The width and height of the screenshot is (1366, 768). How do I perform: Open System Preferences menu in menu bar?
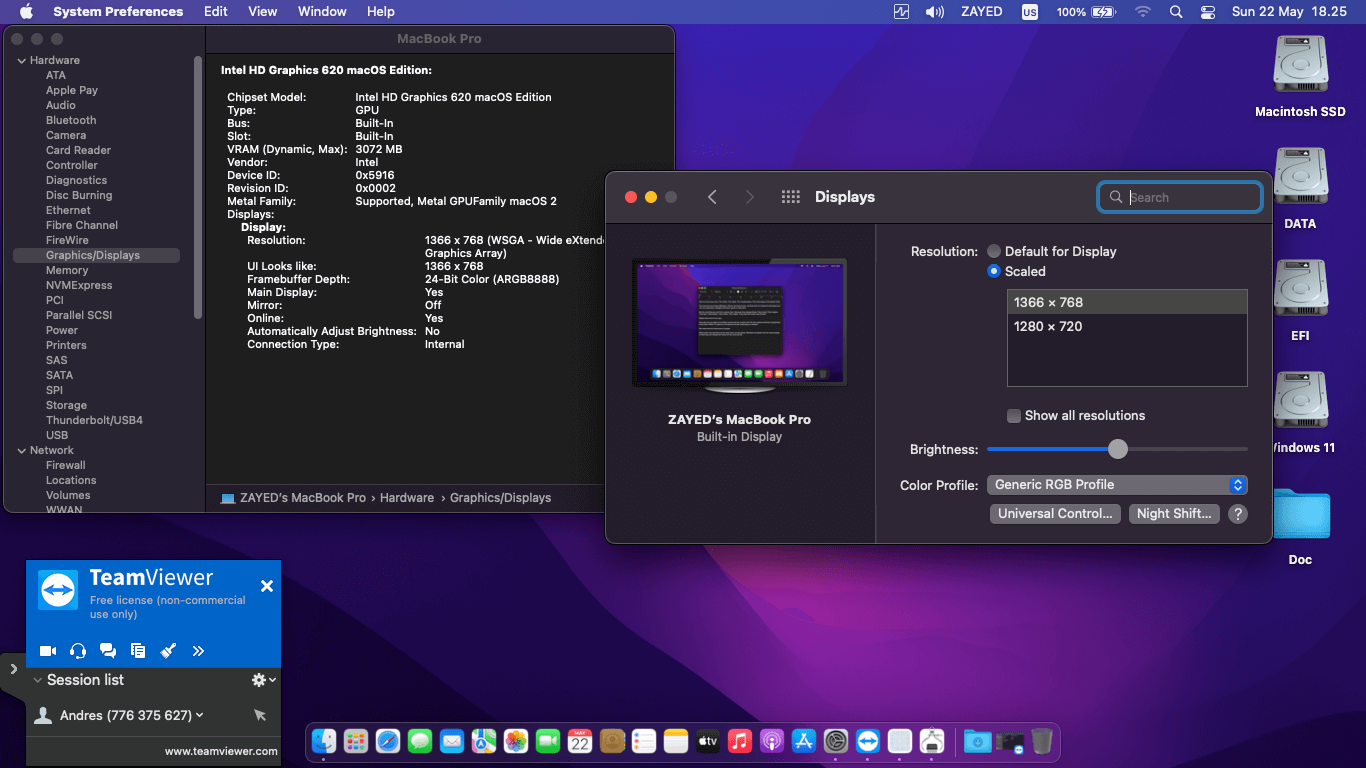118,12
